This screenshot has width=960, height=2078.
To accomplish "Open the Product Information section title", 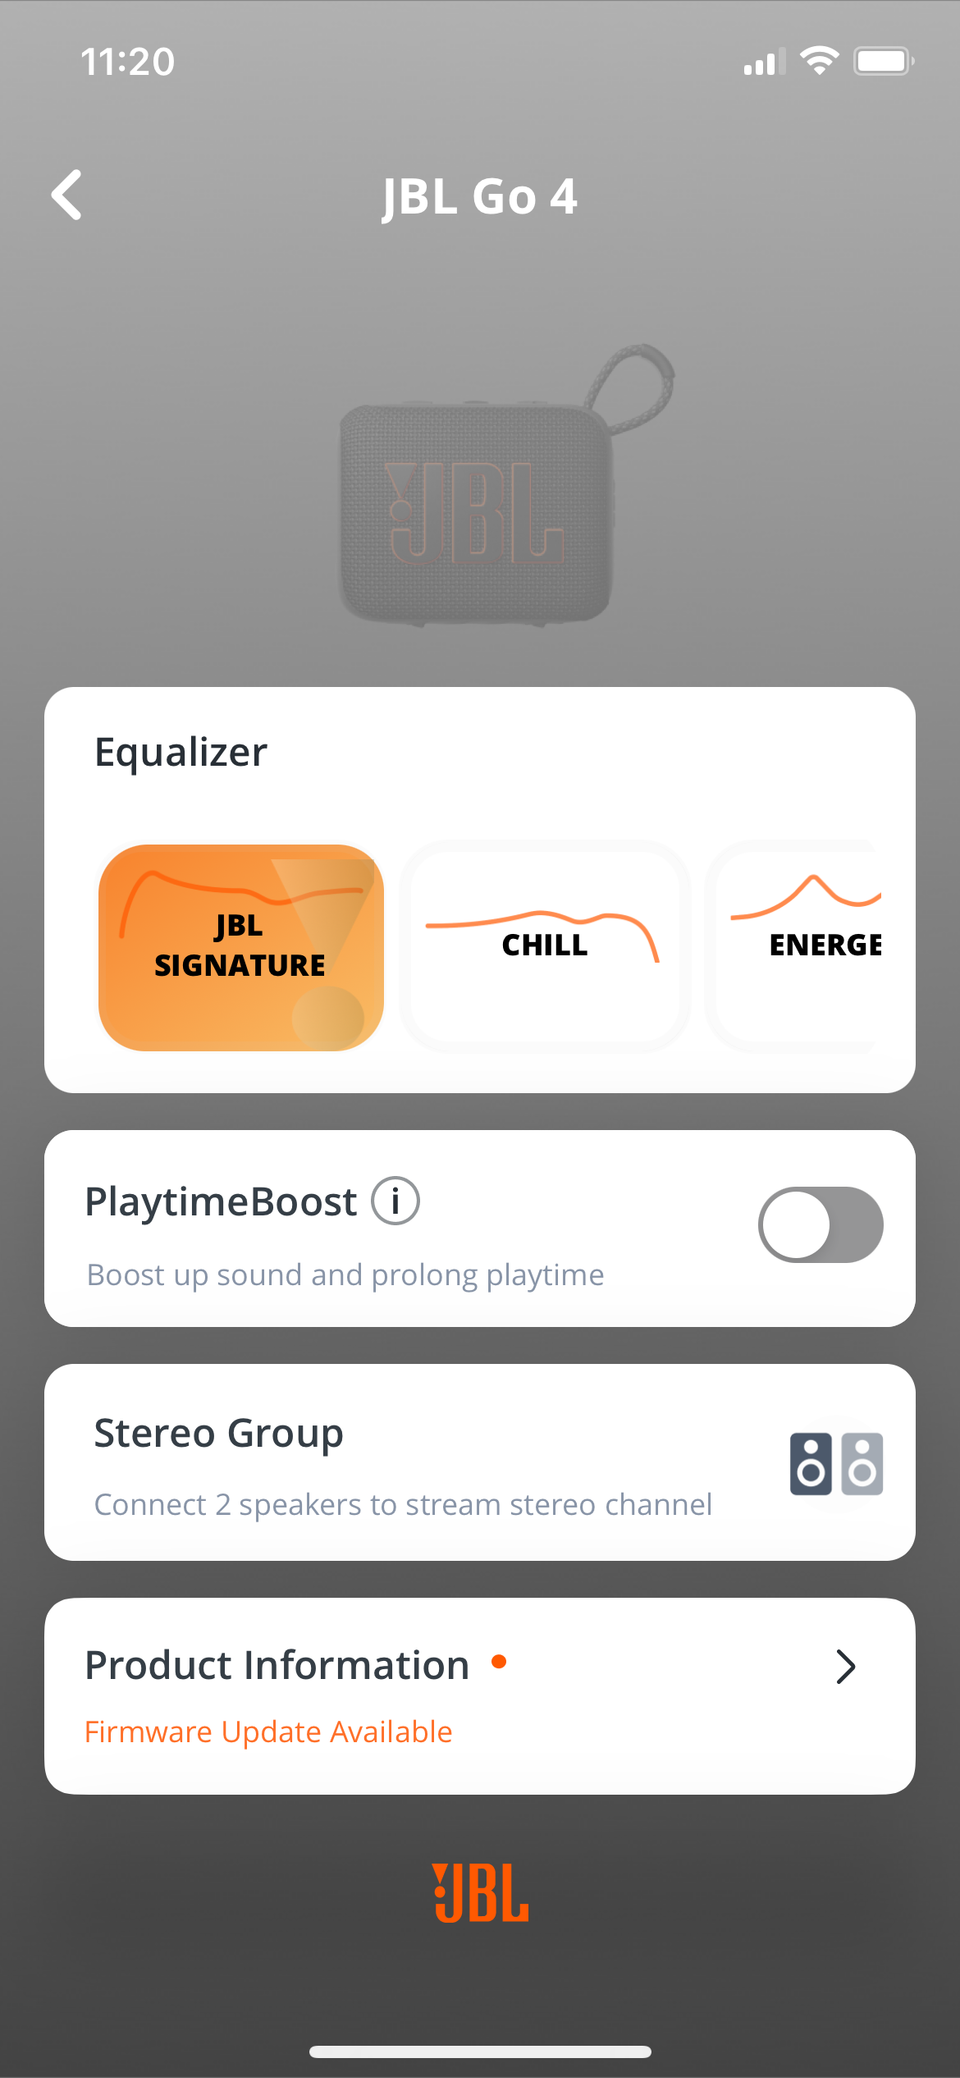I will coord(277,1666).
